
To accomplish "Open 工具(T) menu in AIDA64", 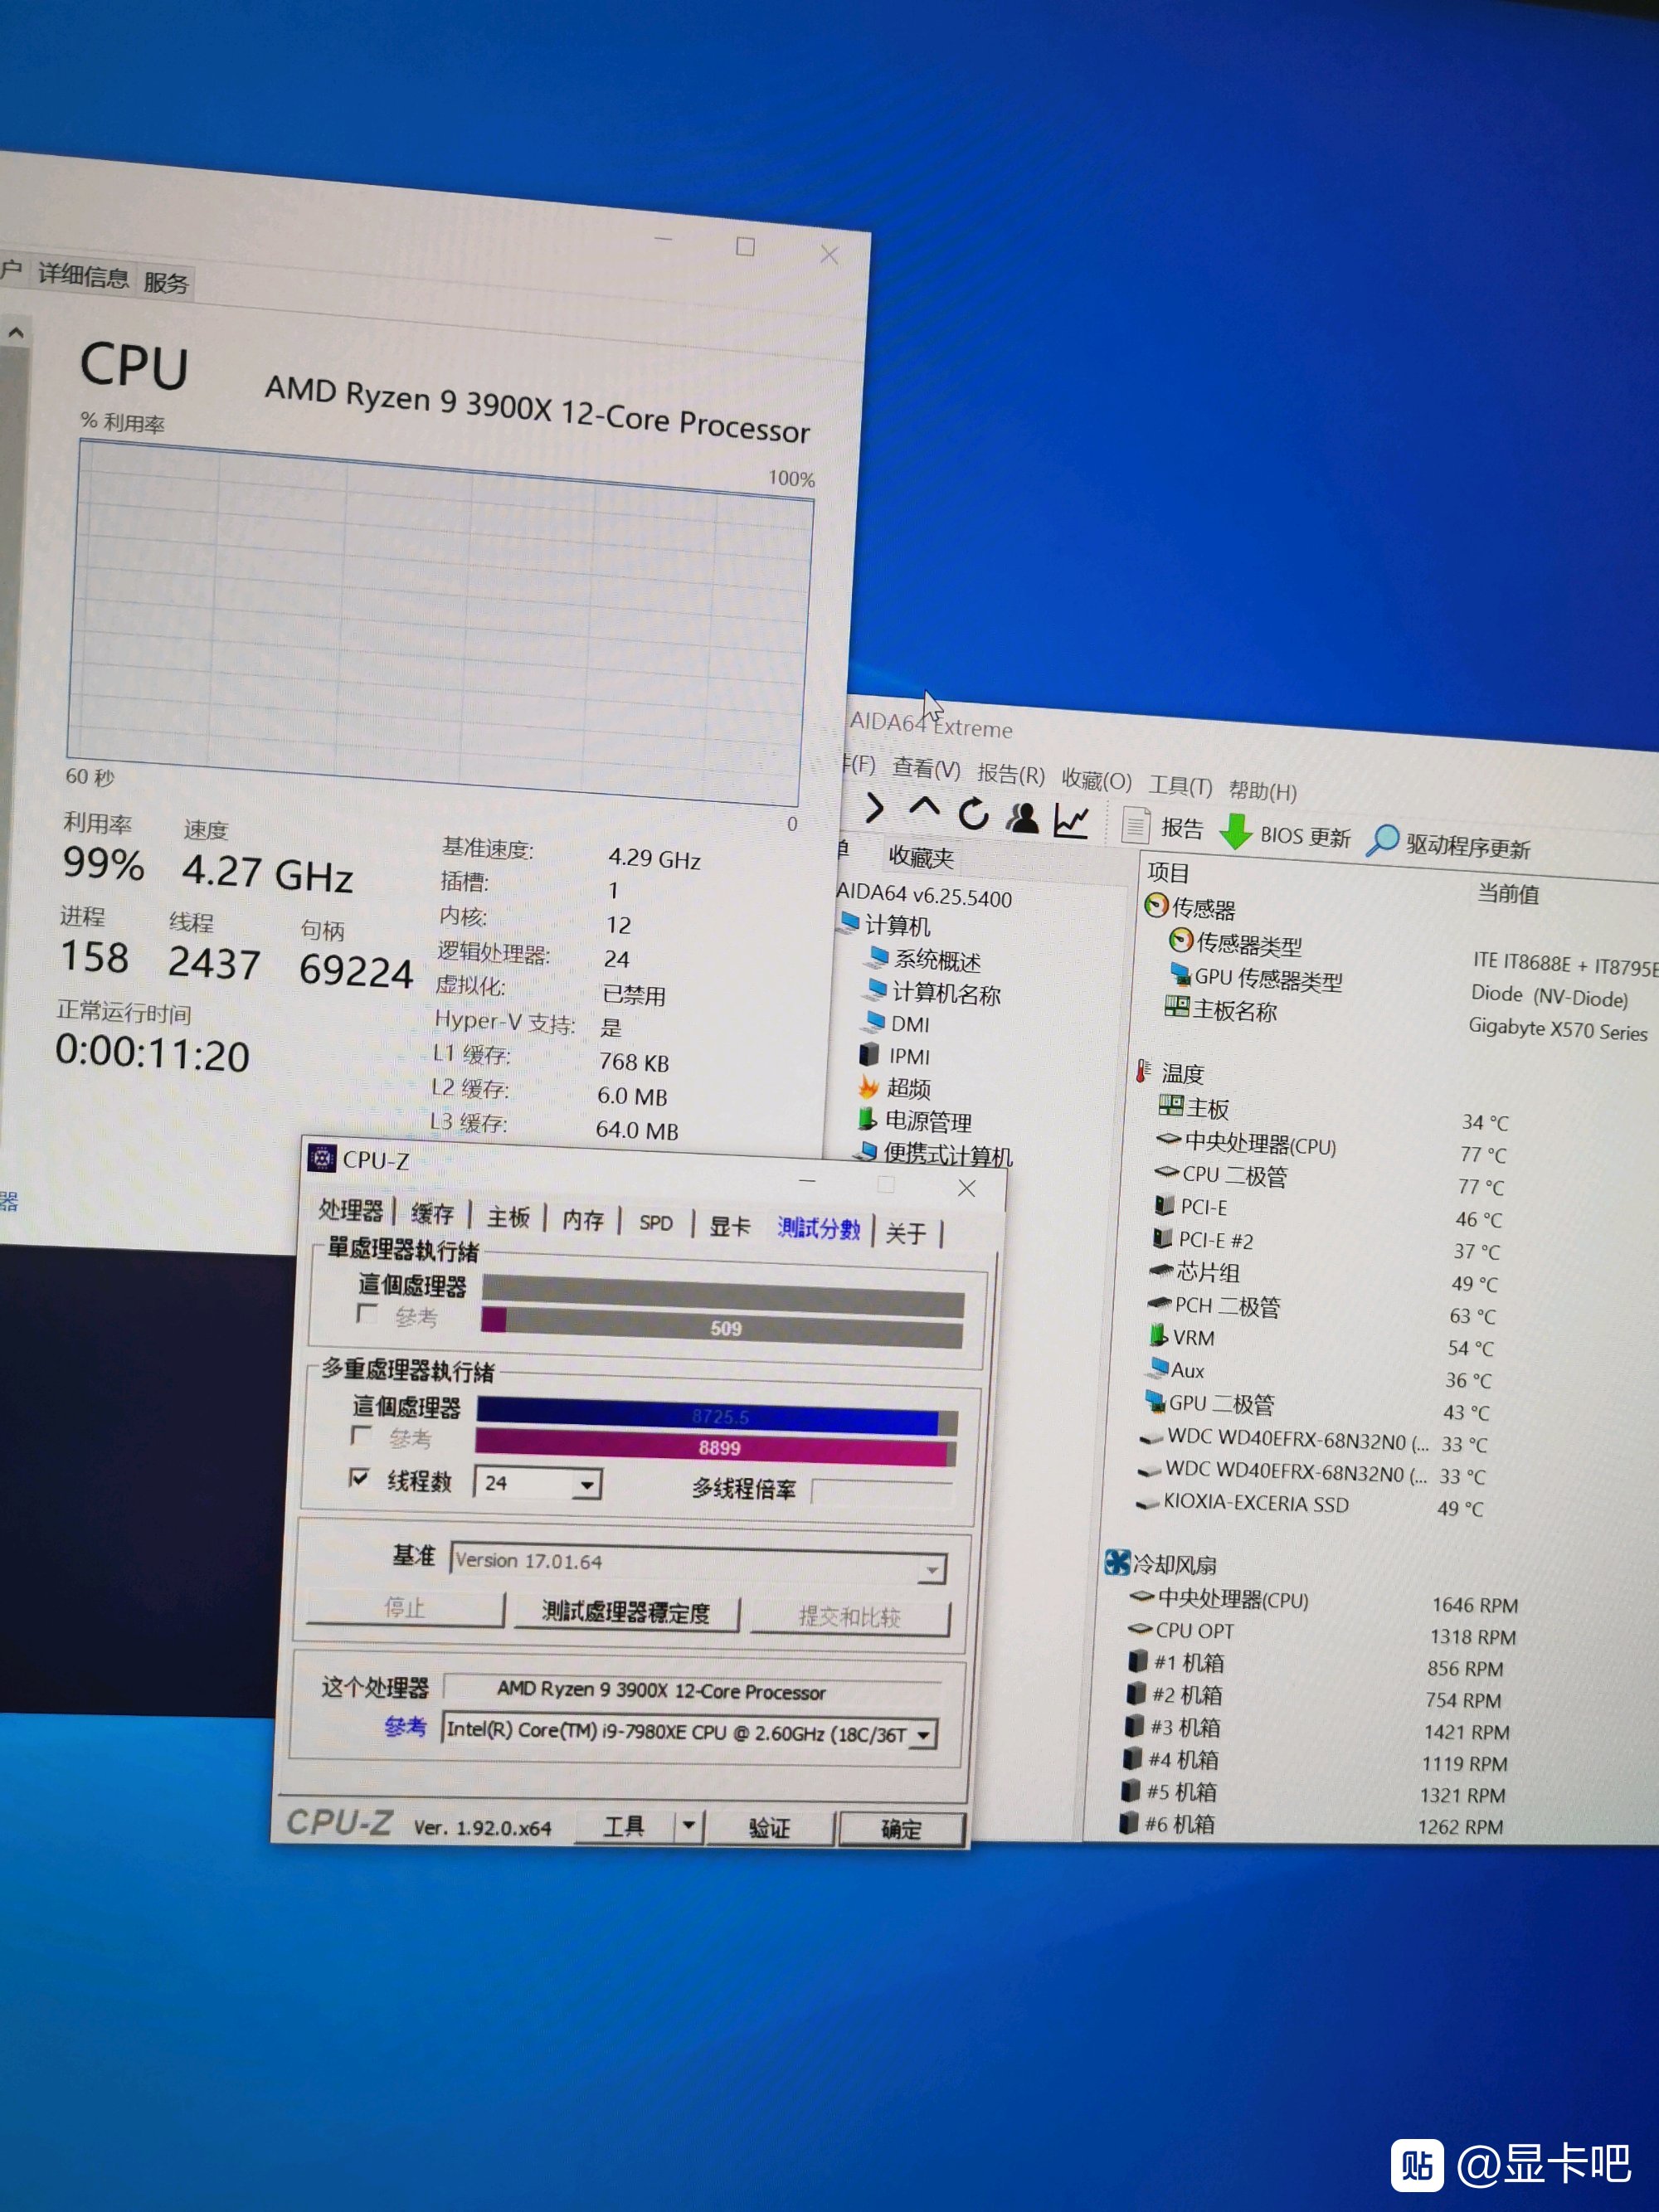I will pyautogui.click(x=1180, y=785).
